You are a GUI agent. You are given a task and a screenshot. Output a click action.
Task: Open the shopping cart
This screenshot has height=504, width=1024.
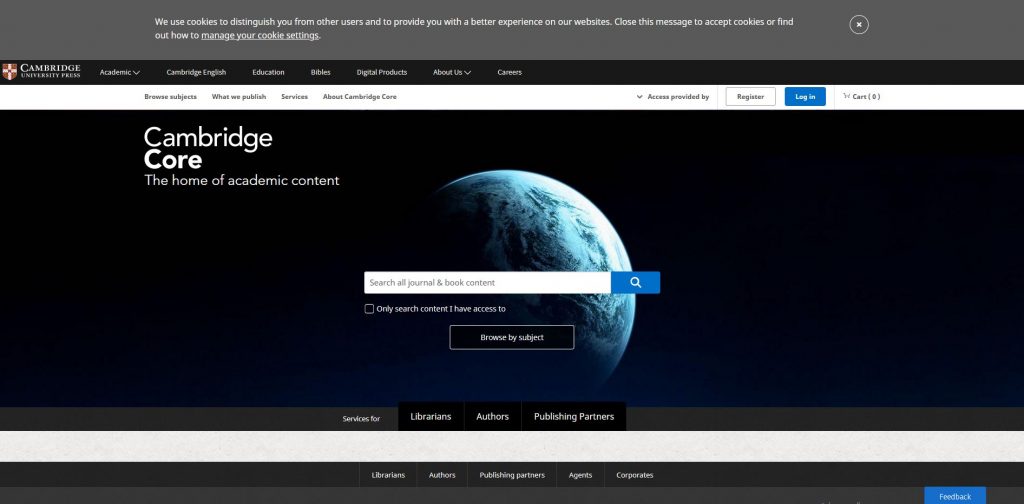point(861,97)
